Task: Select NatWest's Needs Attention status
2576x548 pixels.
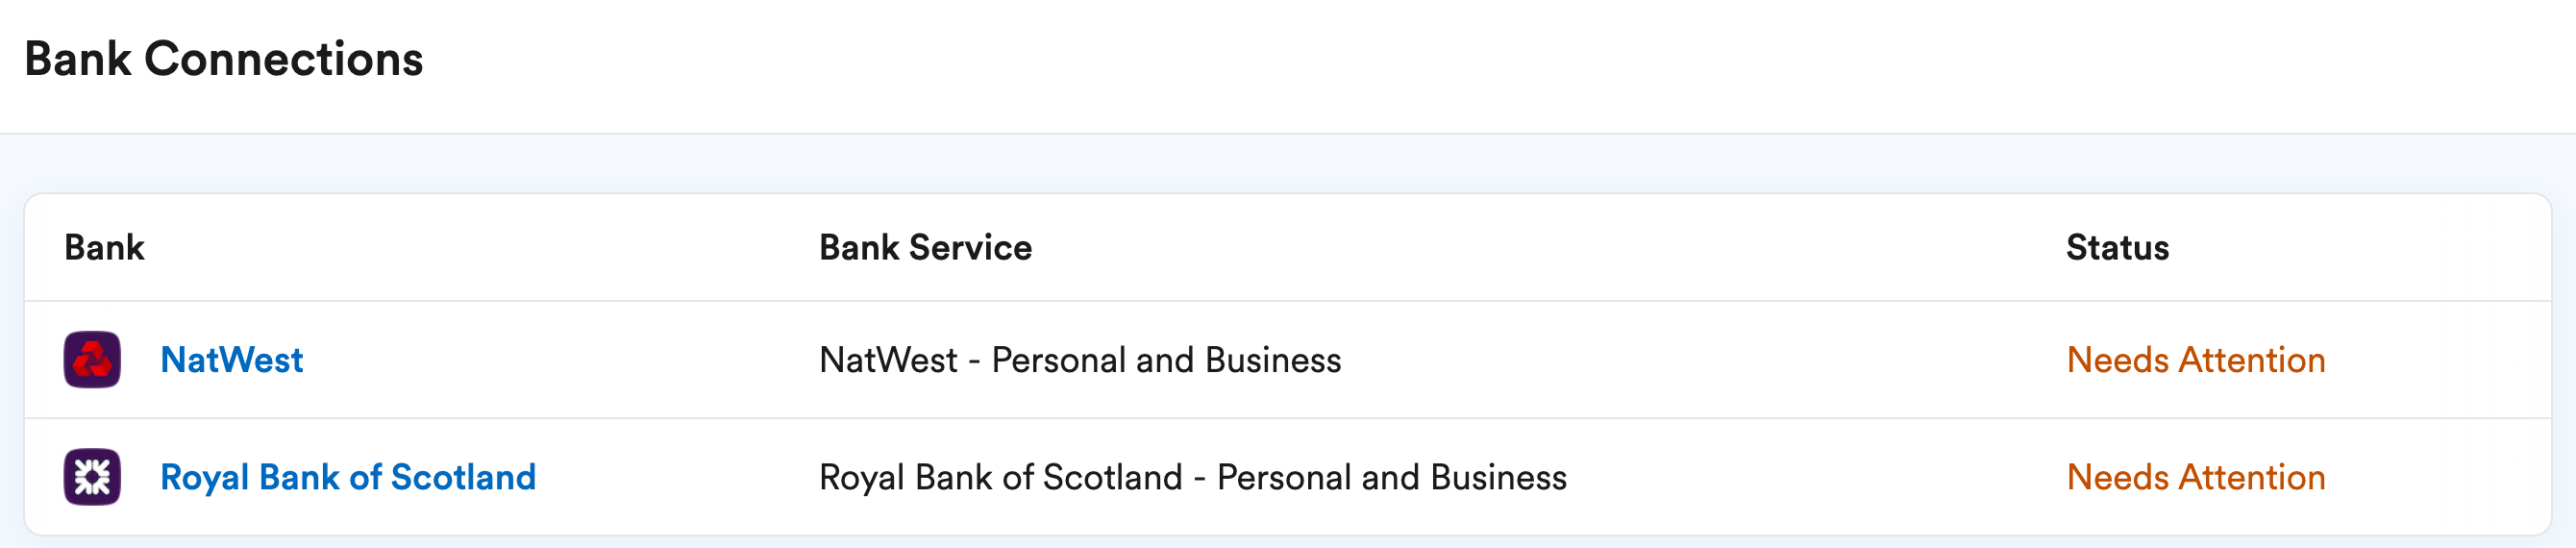Action: [2196, 360]
